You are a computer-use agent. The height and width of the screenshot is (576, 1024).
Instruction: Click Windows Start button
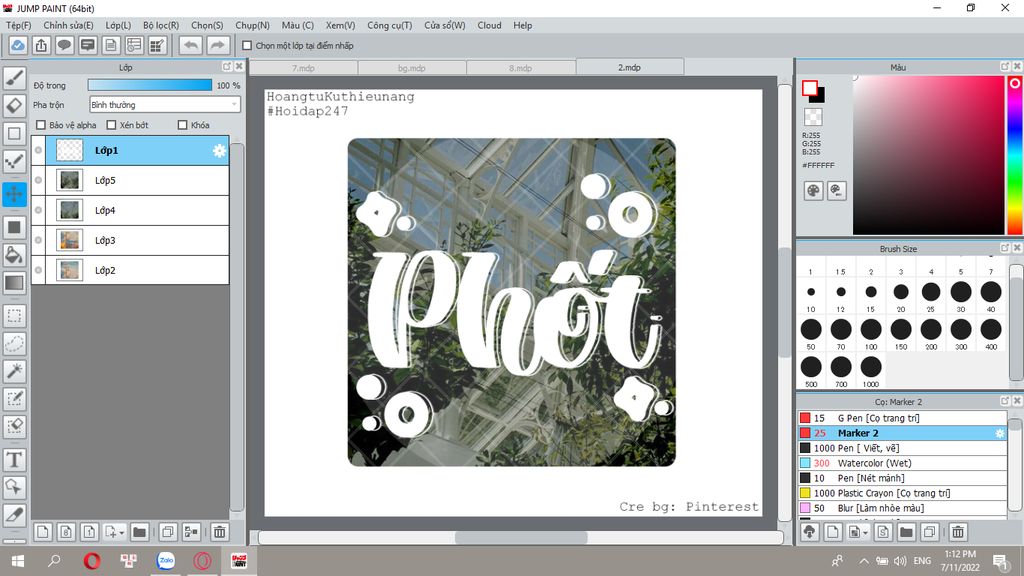click(x=18, y=561)
